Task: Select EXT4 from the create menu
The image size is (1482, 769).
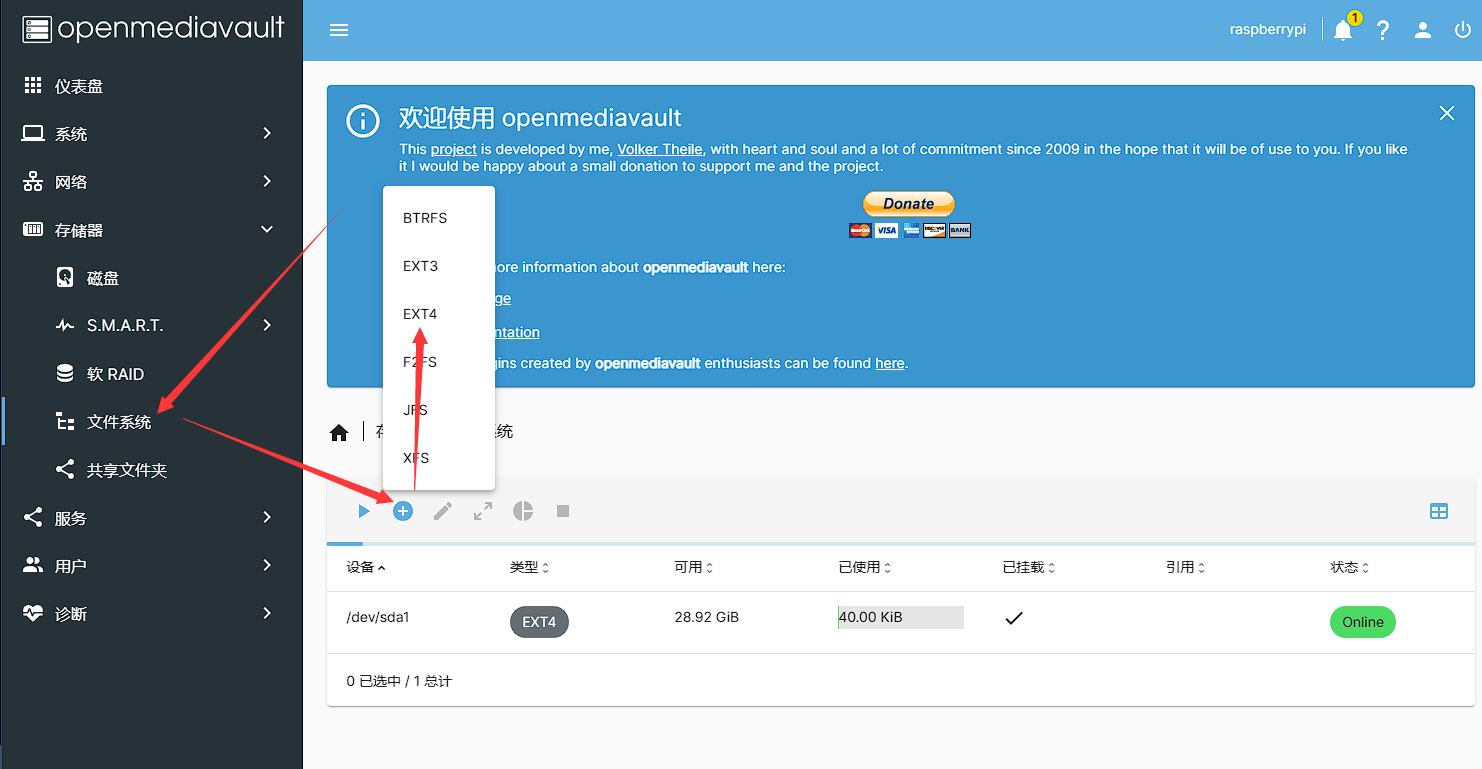Action: (439, 314)
